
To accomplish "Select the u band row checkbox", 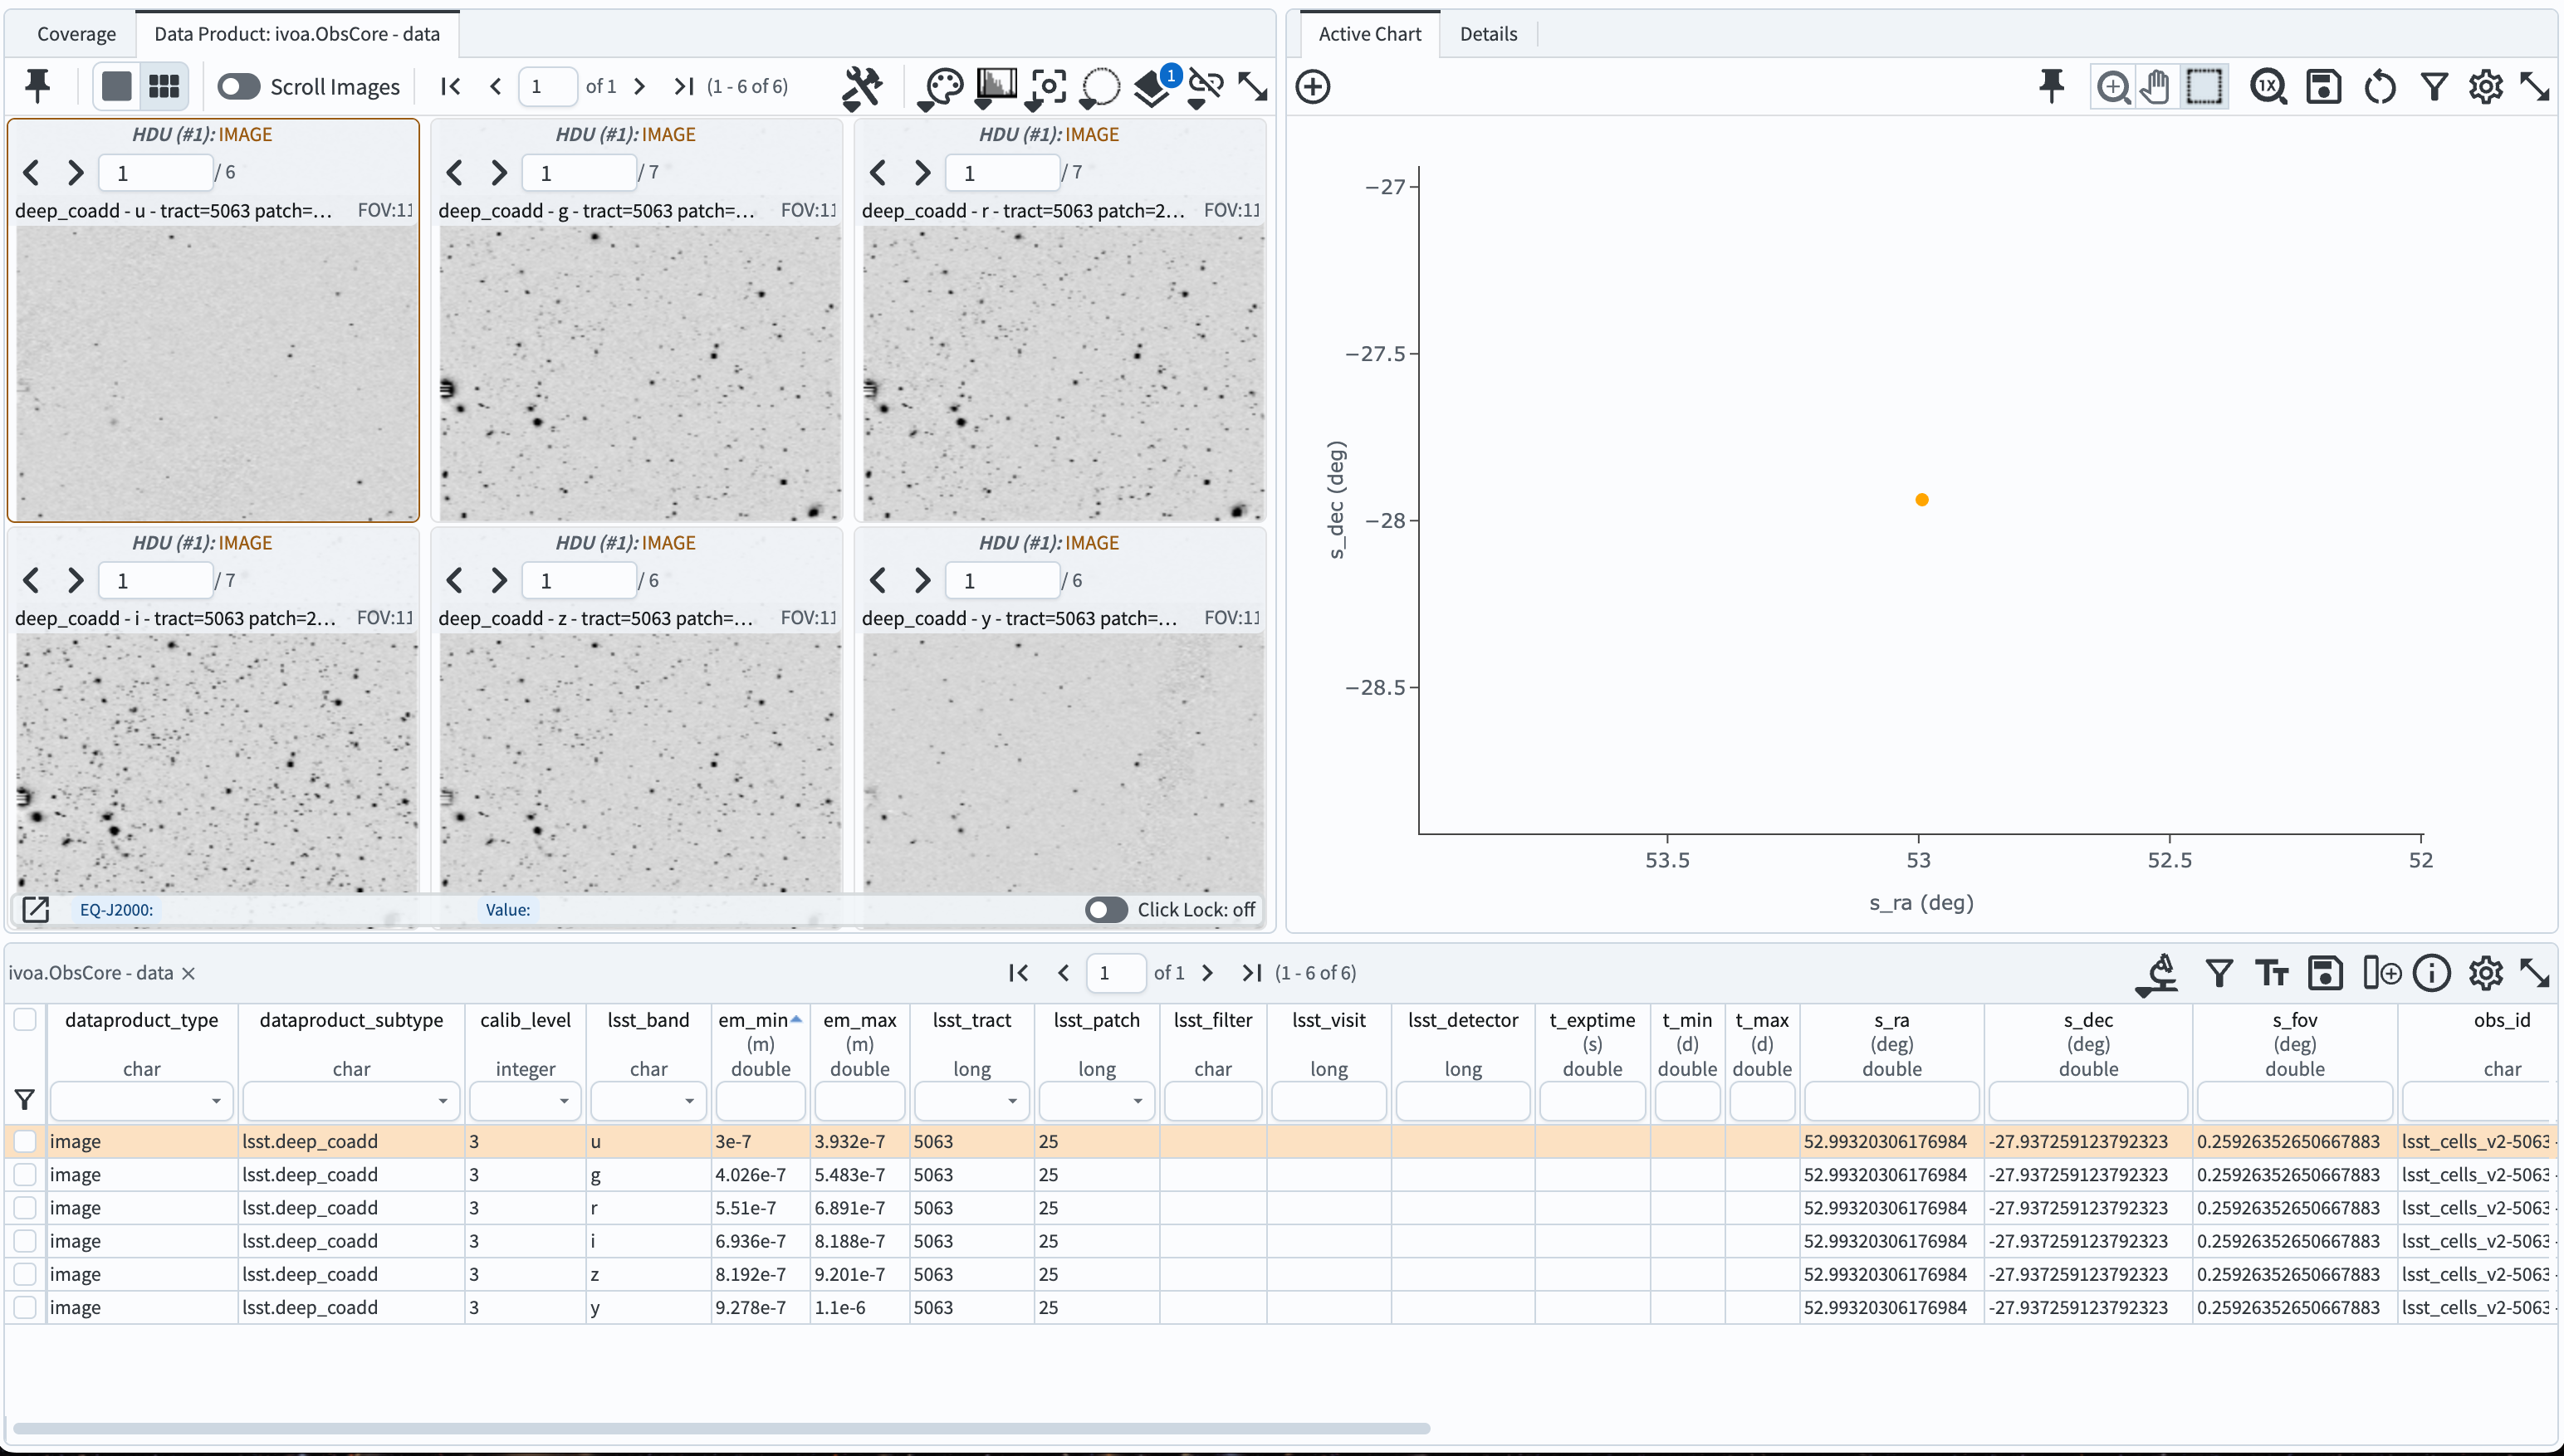I will (25, 1141).
